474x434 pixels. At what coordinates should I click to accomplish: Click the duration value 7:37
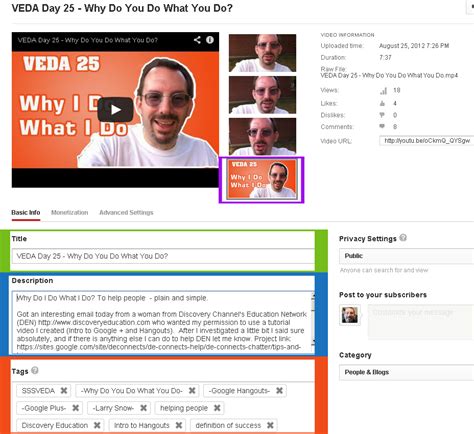385,57
